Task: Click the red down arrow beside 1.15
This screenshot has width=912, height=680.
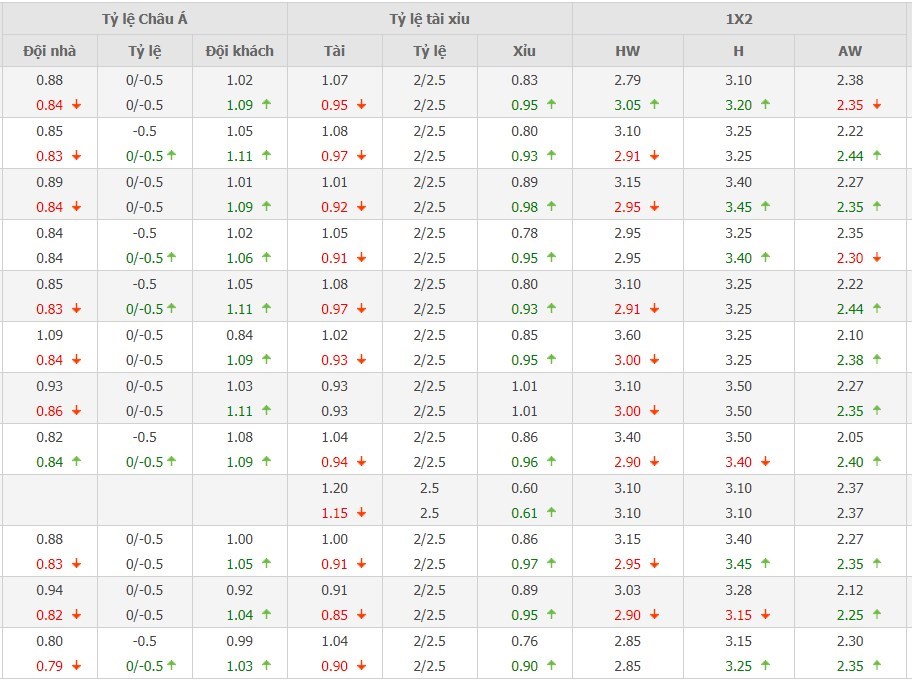Action: [x=361, y=513]
